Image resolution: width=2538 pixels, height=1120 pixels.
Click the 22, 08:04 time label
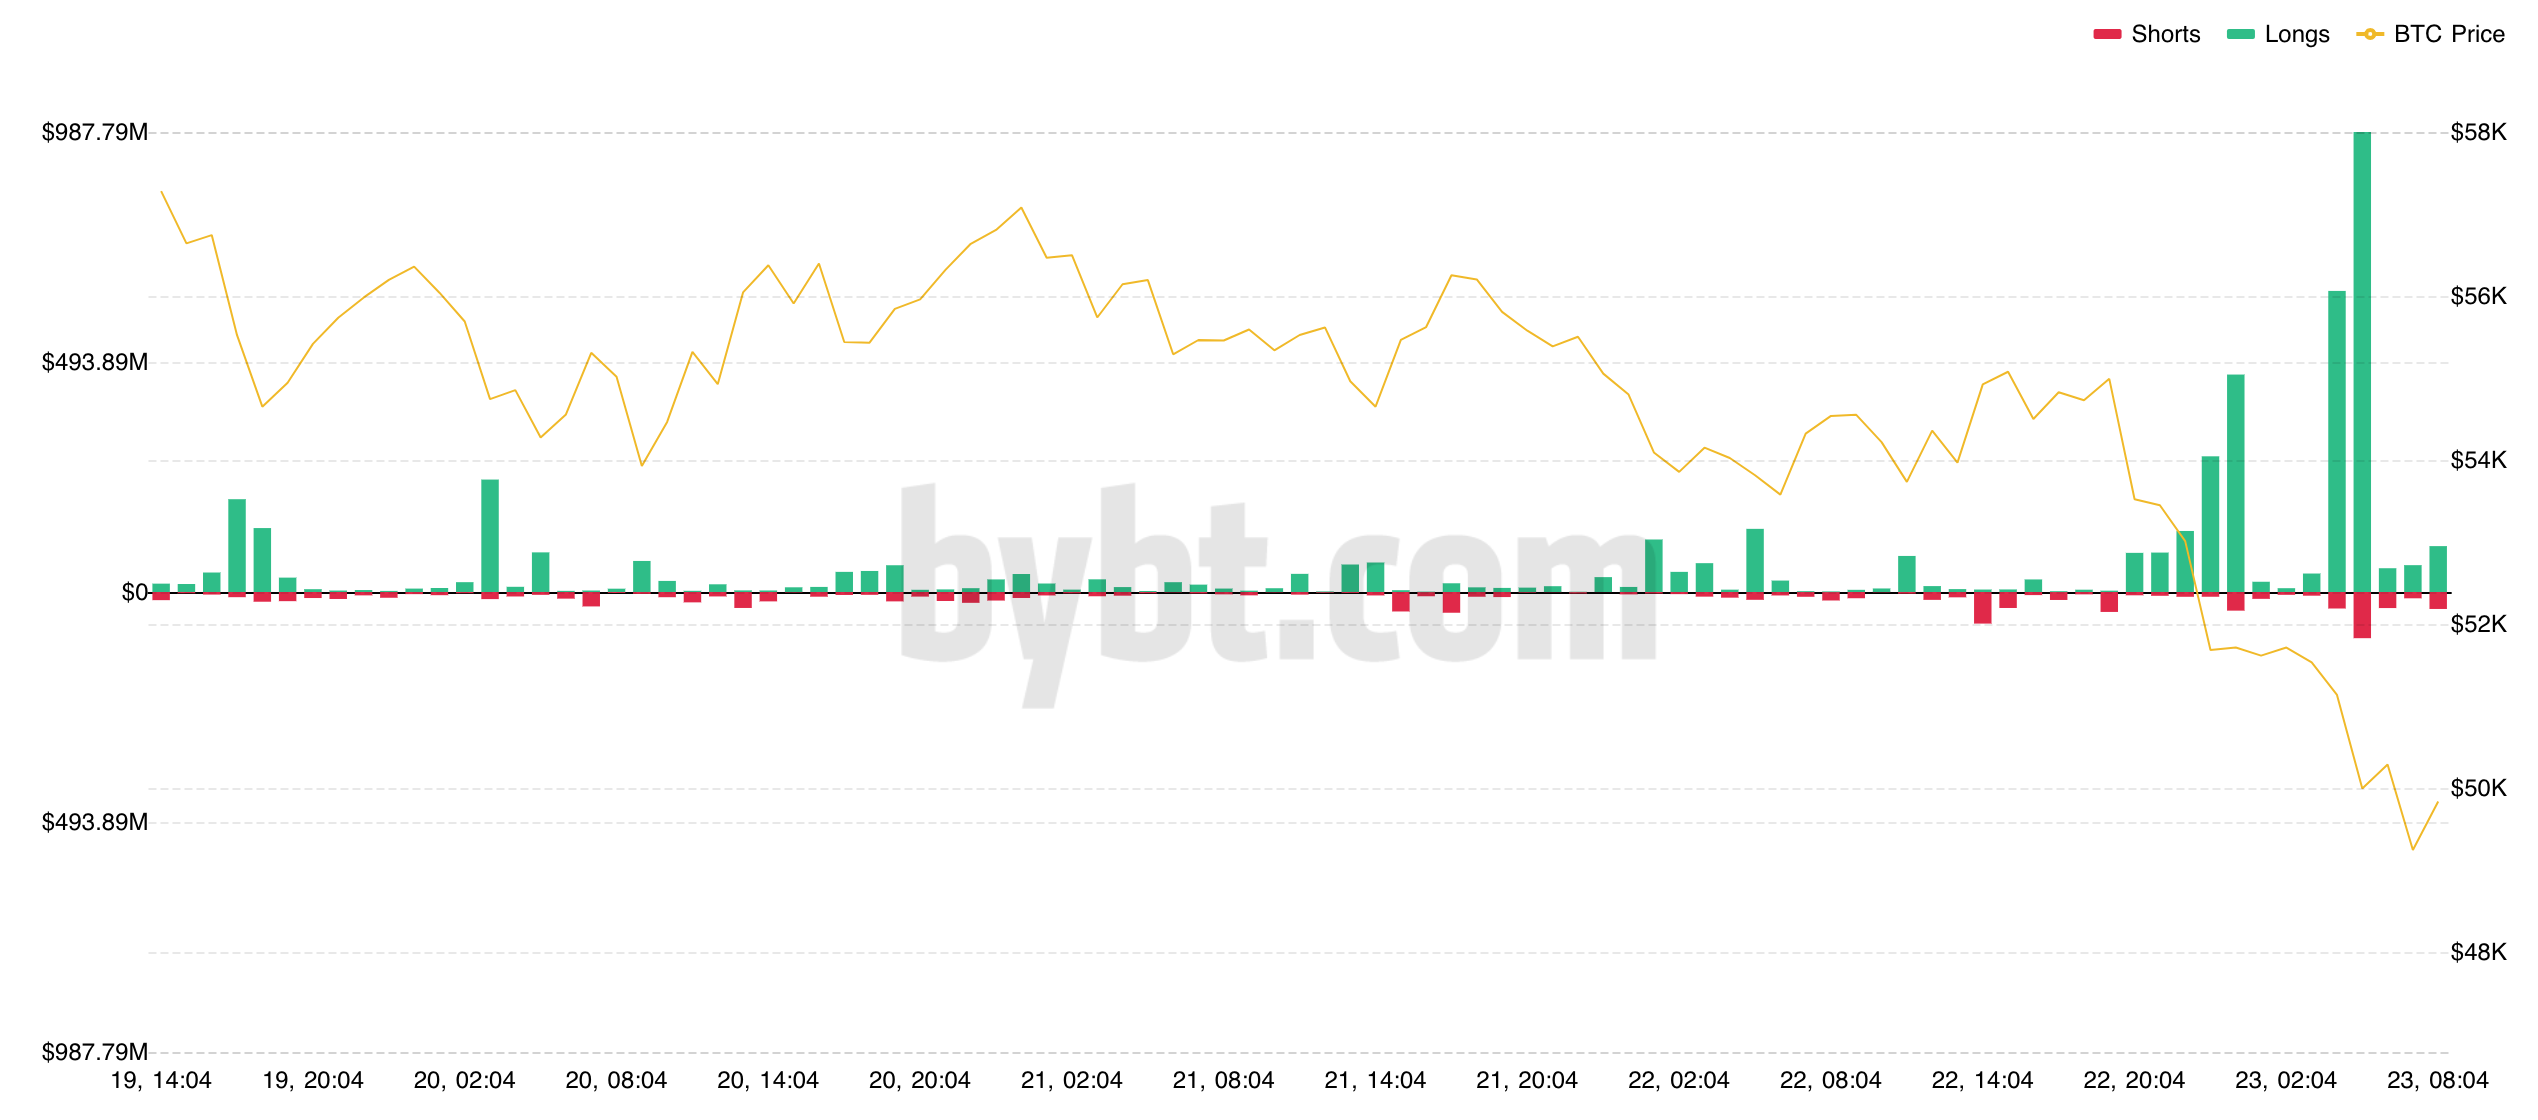1831,1081
